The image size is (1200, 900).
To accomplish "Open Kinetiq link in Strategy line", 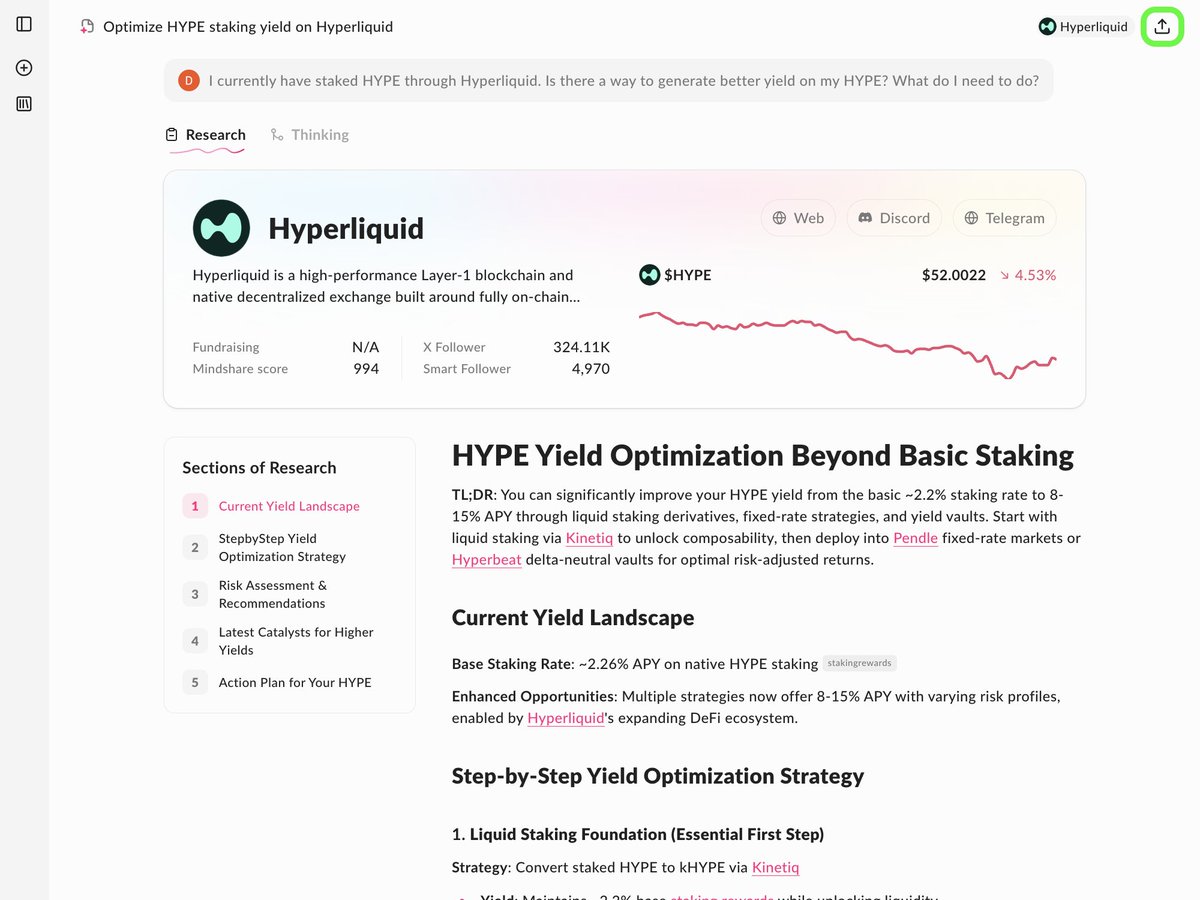I will pyautogui.click(x=775, y=868).
